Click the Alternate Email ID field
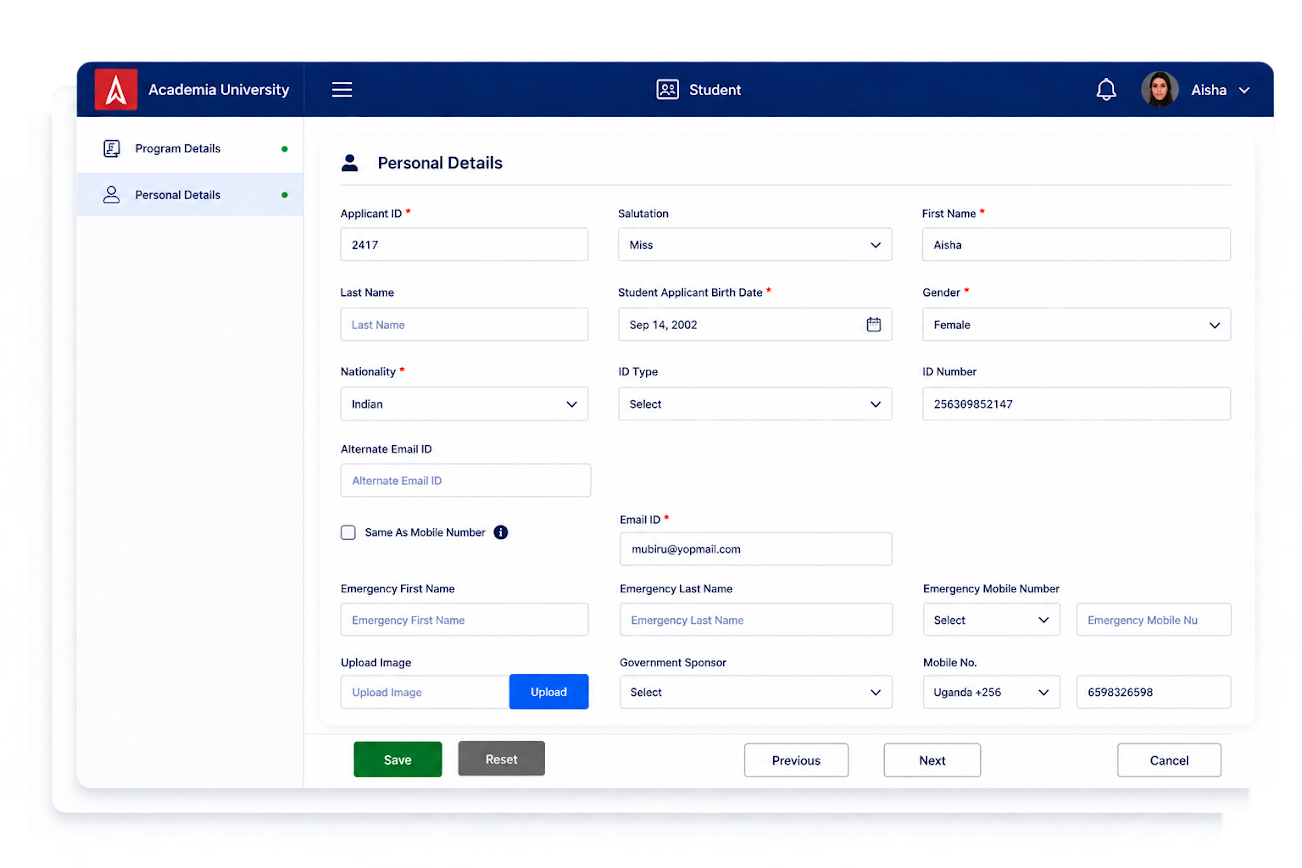1302x868 pixels. pos(466,481)
